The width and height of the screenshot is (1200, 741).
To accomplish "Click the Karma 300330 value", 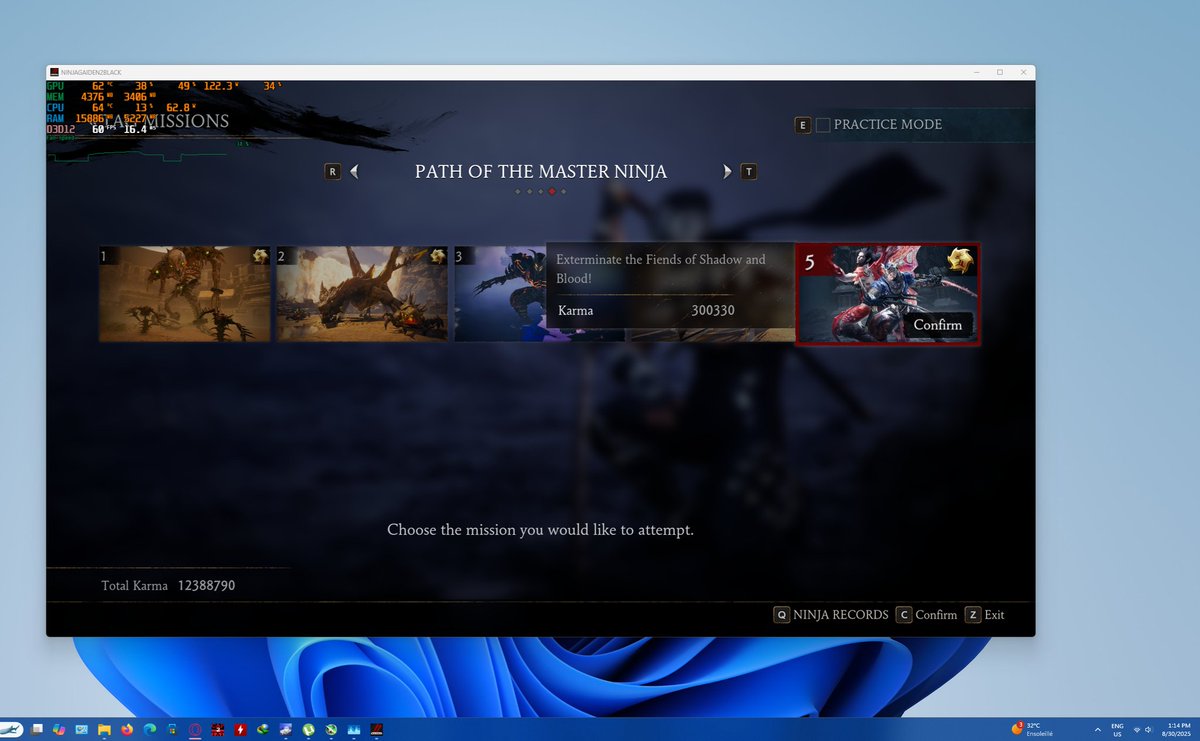I will [x=713, y=311].
